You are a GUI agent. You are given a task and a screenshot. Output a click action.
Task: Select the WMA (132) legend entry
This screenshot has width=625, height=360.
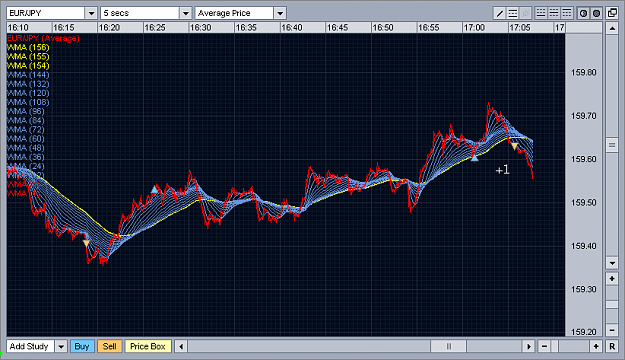point(28,84)
